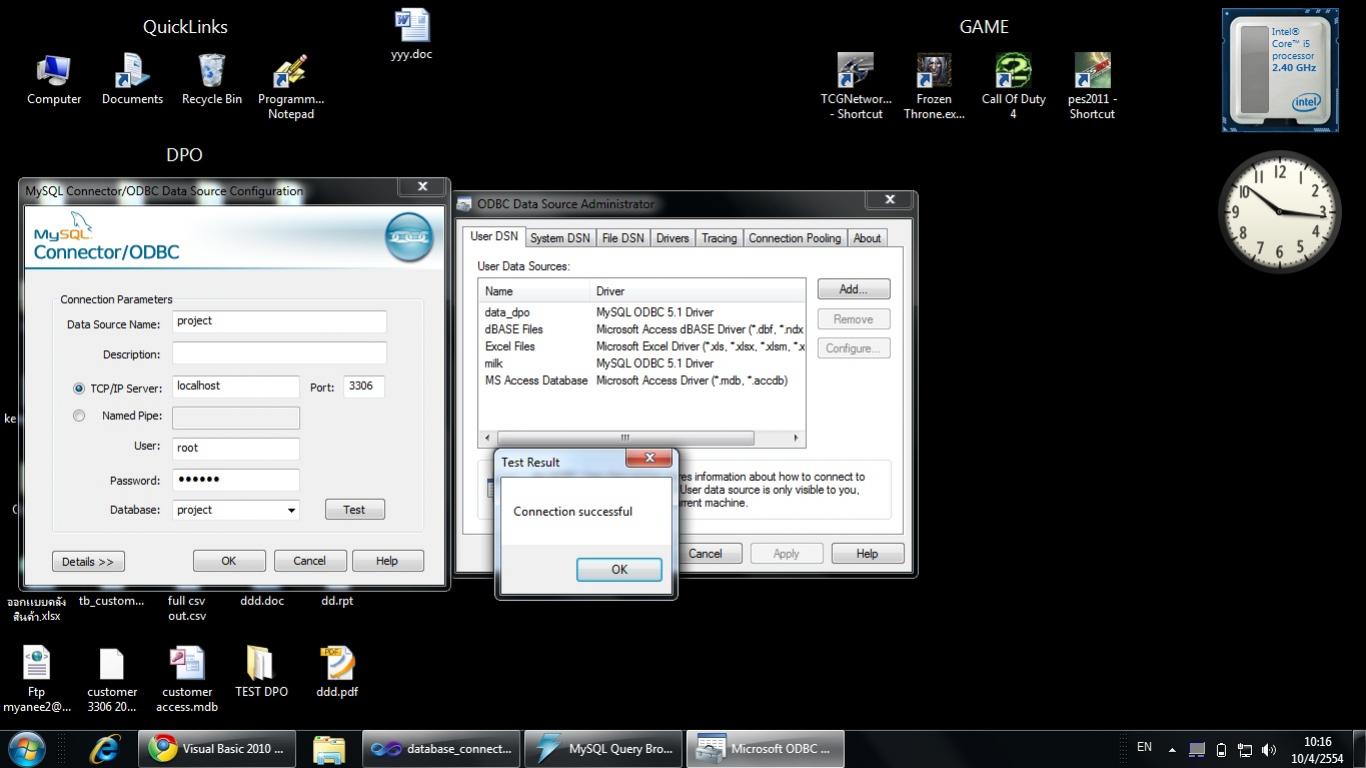Select the milk data source row
1366x768 pixels.
[x=643, y=363]
